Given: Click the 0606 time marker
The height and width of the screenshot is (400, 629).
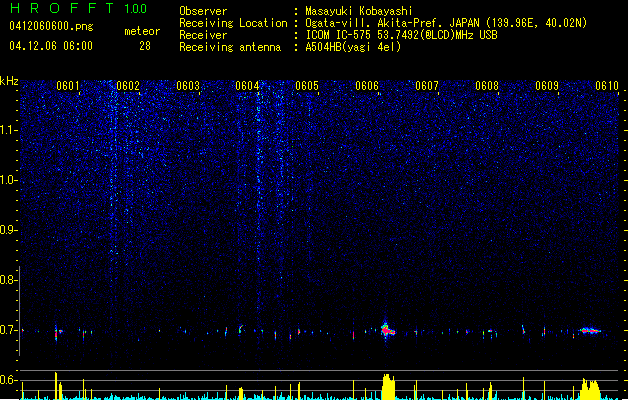Looking at the screenshot, I should pyautogui.click(x=367, y=86).
